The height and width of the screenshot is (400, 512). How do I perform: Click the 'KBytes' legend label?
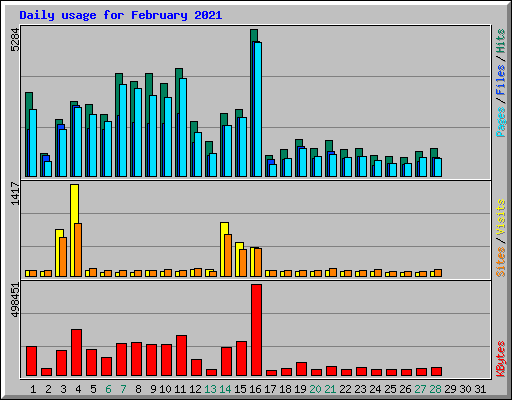coord(500,359)
